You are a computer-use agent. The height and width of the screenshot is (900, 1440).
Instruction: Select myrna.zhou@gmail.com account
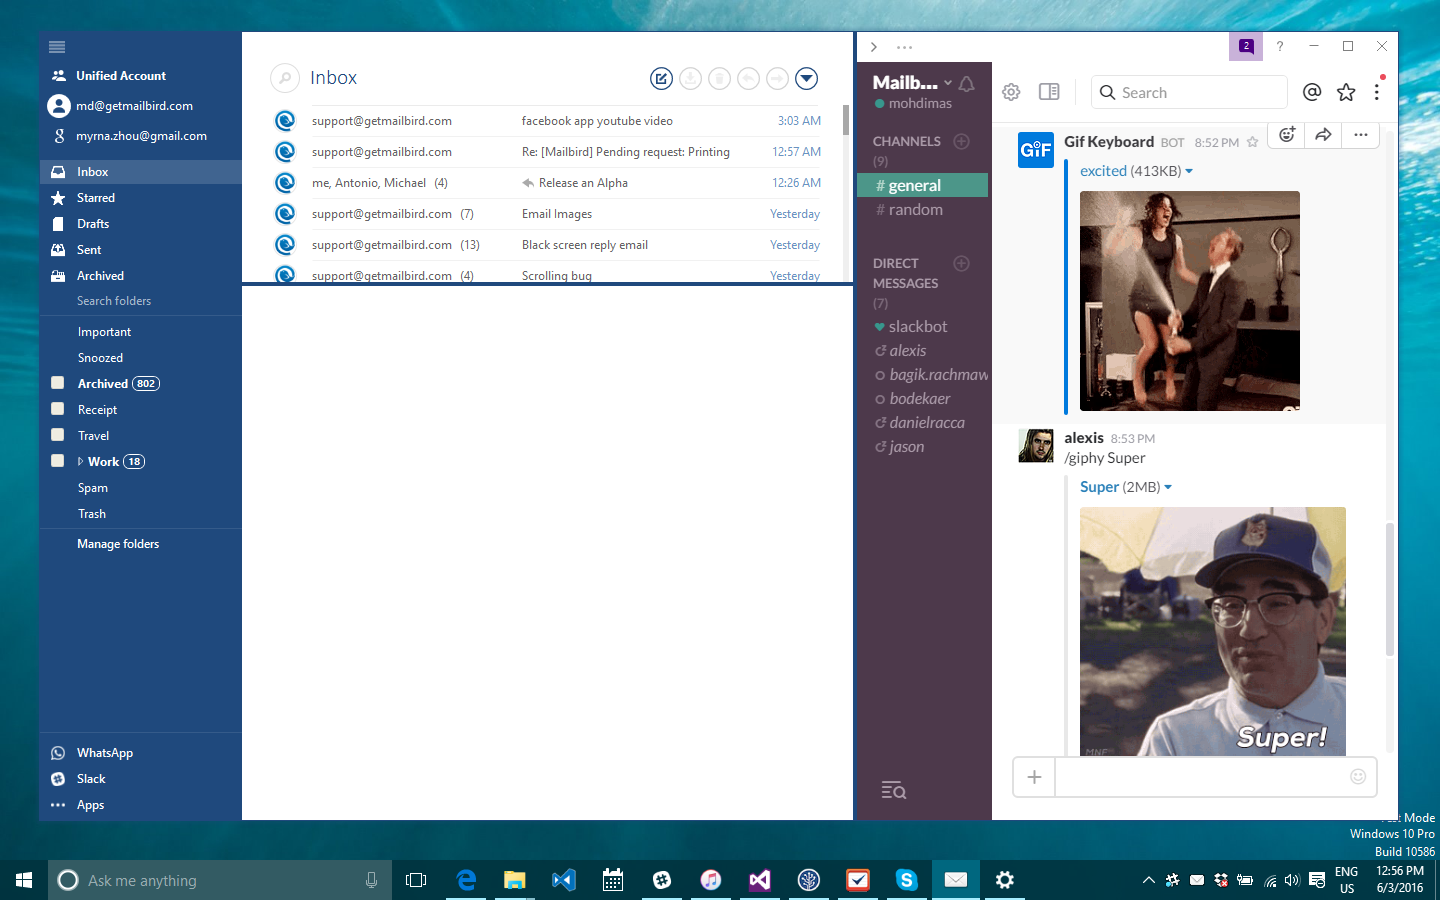140,136
